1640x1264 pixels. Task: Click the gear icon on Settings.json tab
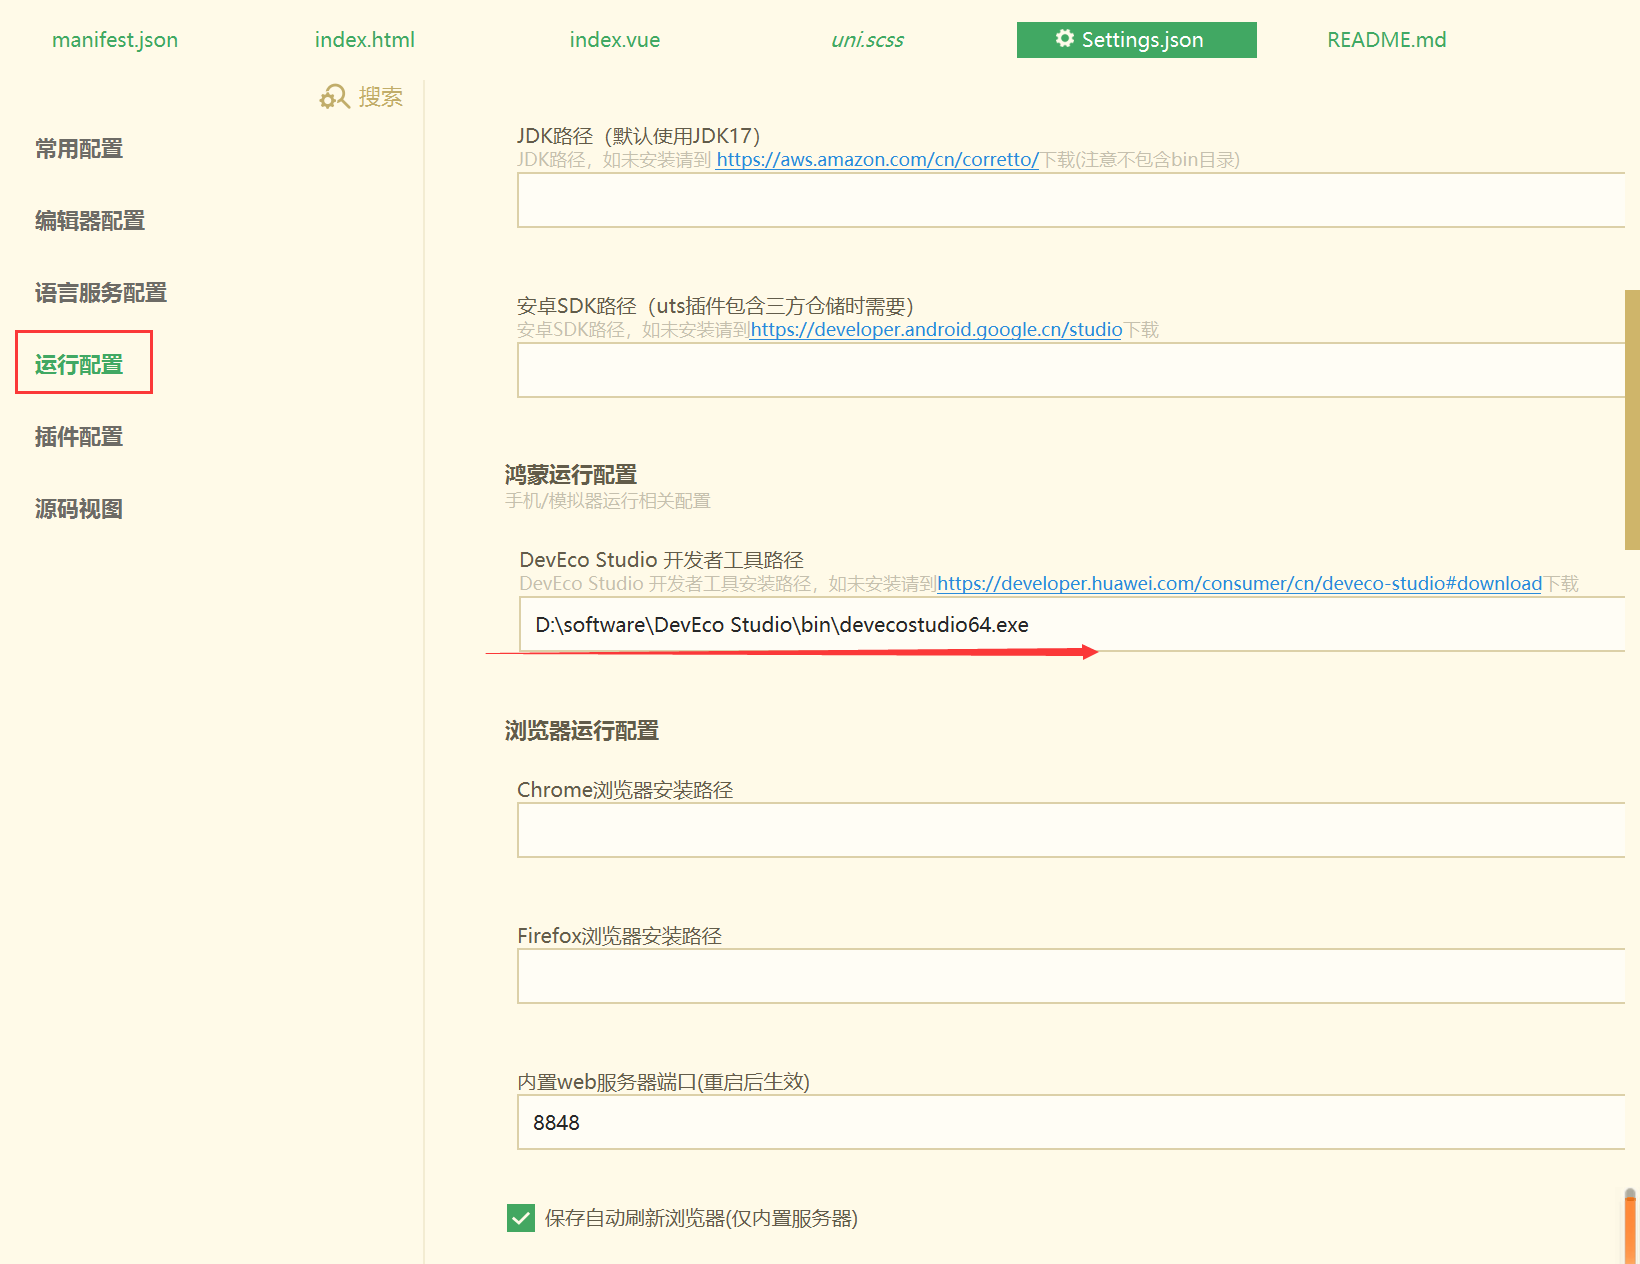1064,39
